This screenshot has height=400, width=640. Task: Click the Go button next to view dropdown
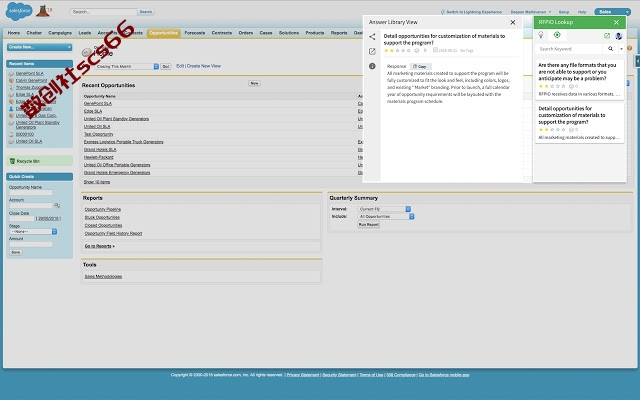[x=166, y=66]
